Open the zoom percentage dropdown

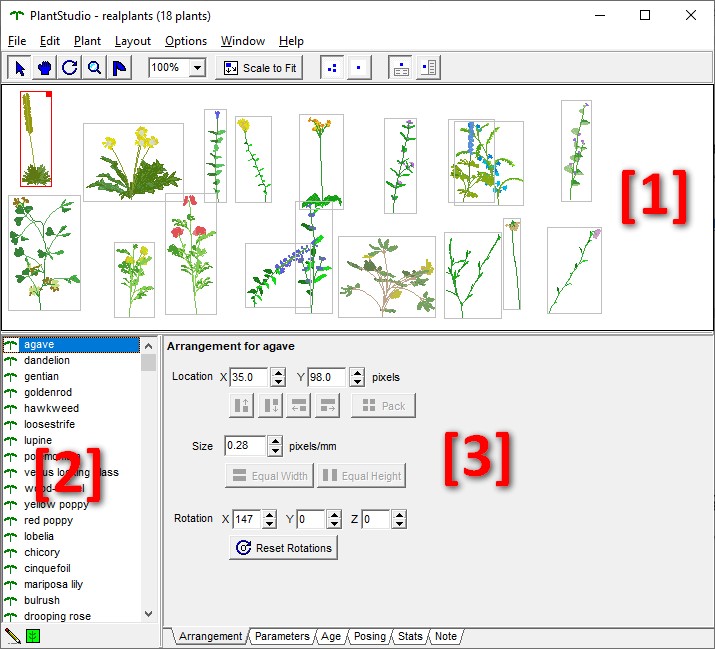point(197,68)
